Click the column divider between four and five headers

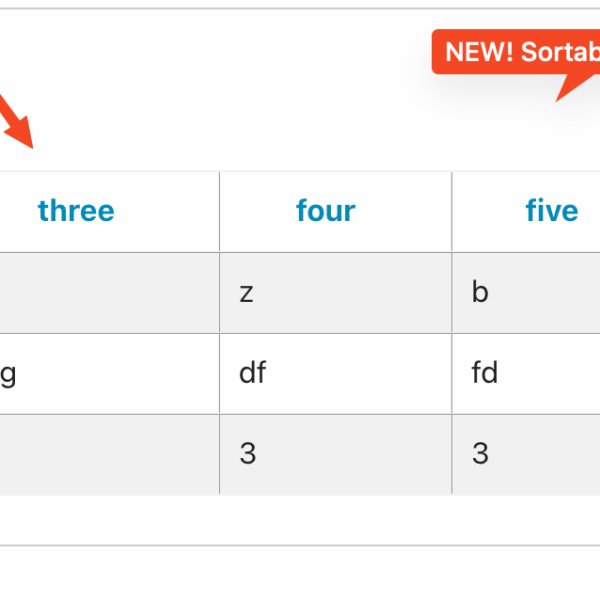(x=452, y=211)
